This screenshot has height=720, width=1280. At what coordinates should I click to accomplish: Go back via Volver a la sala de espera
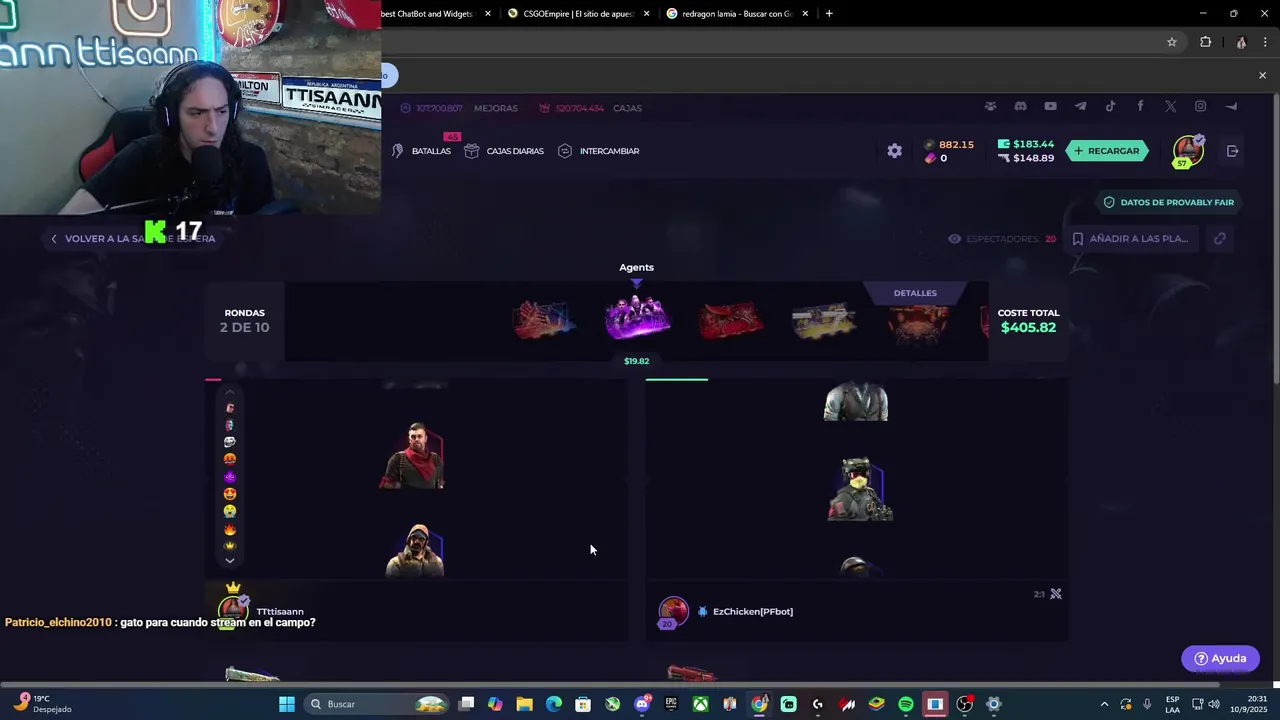[x=133, y=239]
